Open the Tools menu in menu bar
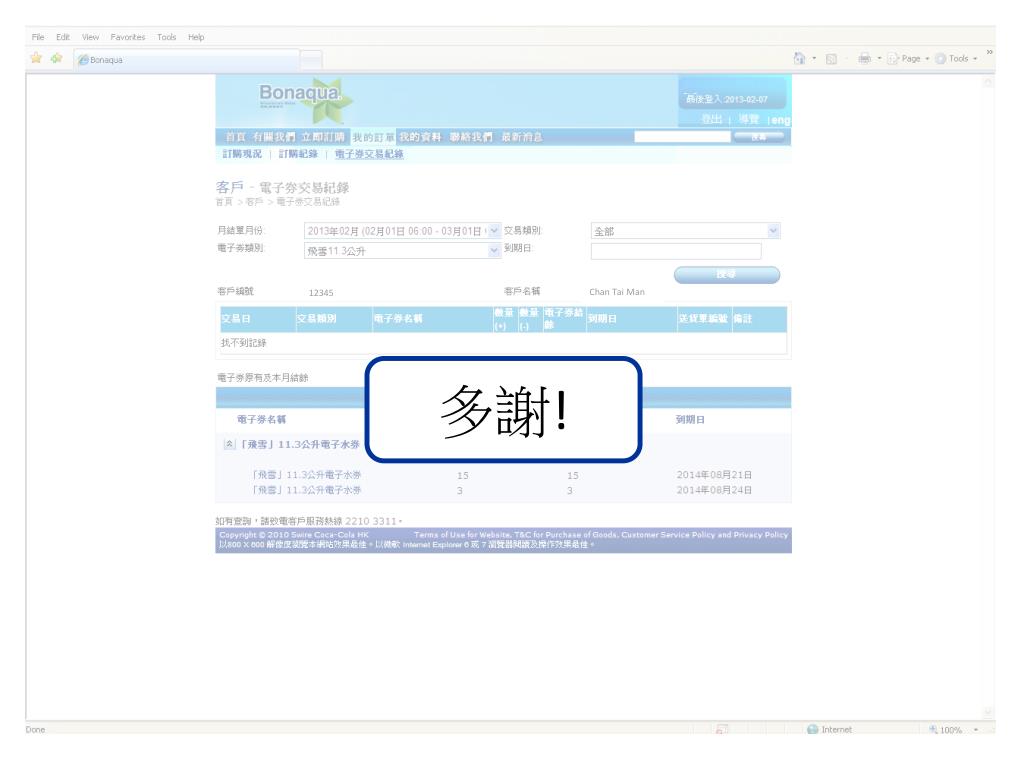The height and width of the screenshot is (768, 1024). coord(167,37)
